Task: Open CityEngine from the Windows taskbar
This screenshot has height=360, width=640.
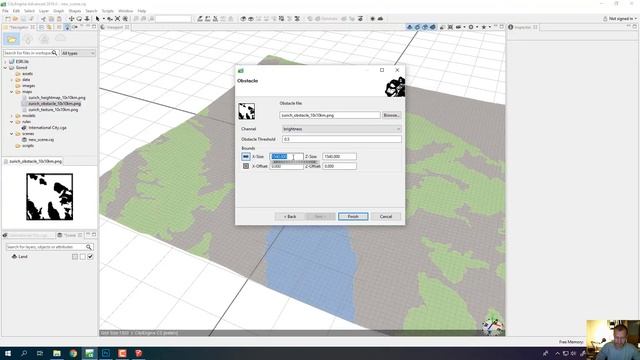Action: (x=89, y=353)
